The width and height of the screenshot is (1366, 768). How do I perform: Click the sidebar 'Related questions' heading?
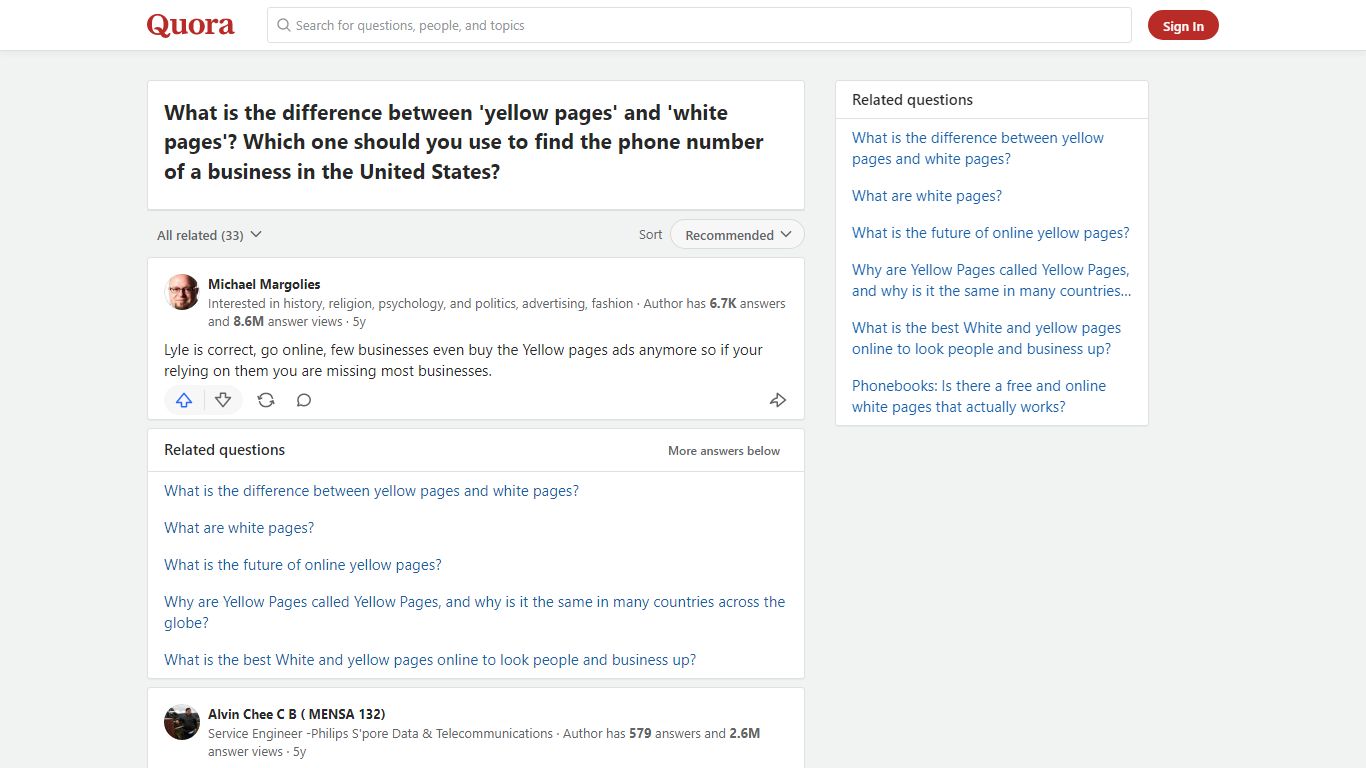[912, 100]
